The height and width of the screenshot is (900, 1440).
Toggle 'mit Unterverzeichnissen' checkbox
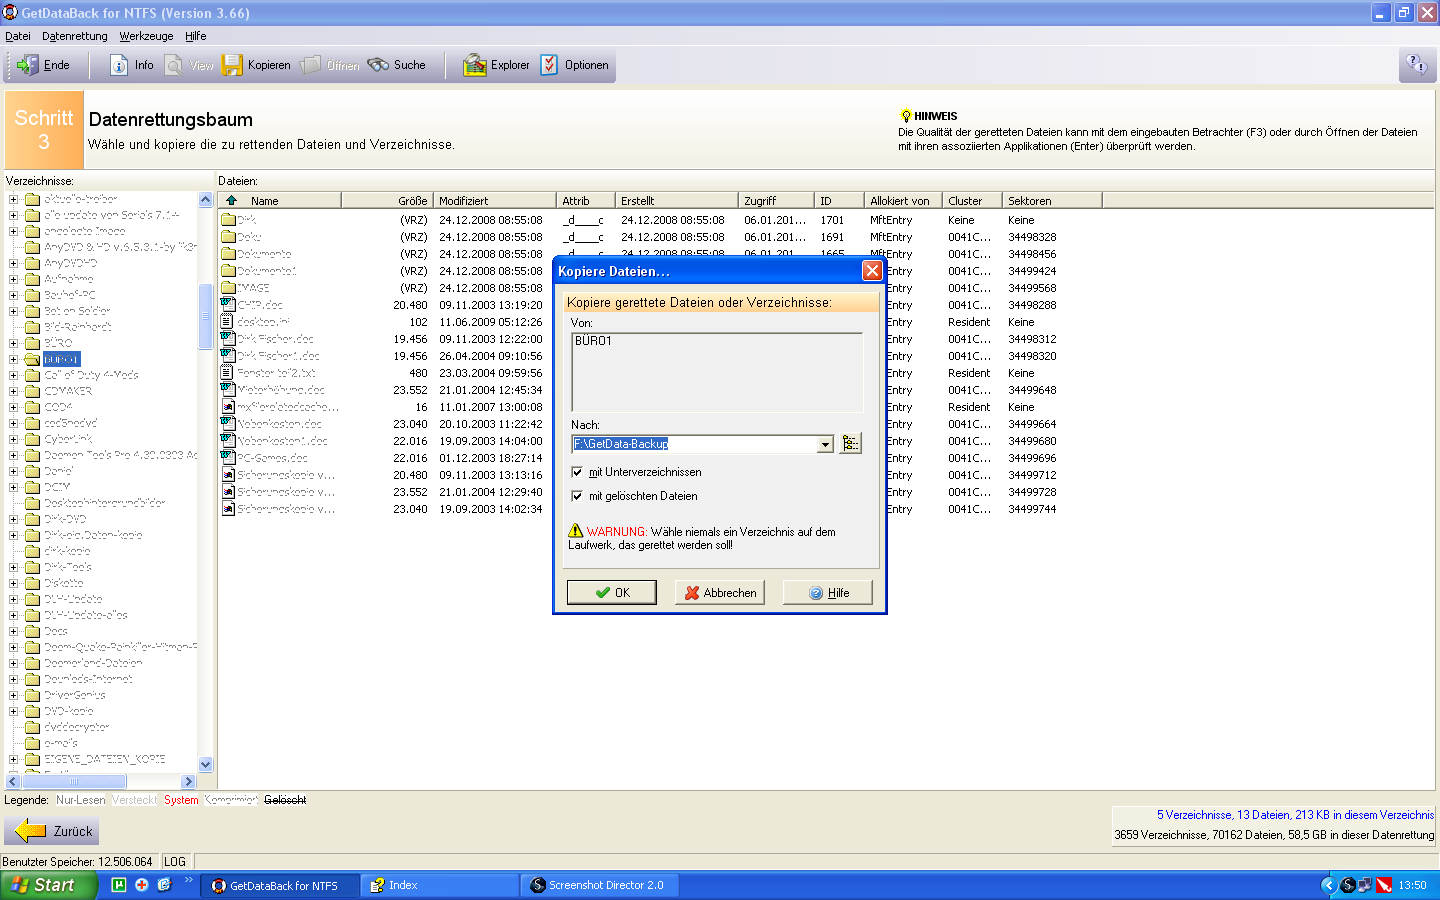(x=577, y=472)
